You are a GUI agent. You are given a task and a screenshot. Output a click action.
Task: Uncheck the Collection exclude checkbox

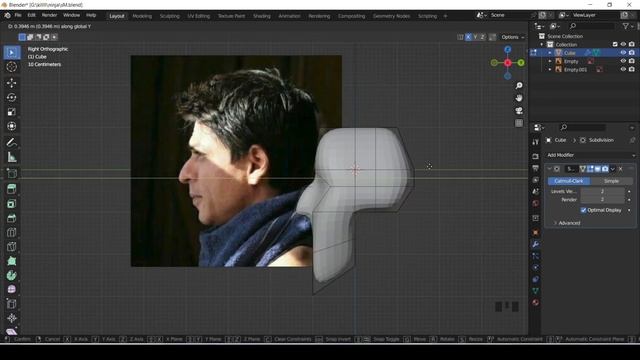tap(615, 44)
